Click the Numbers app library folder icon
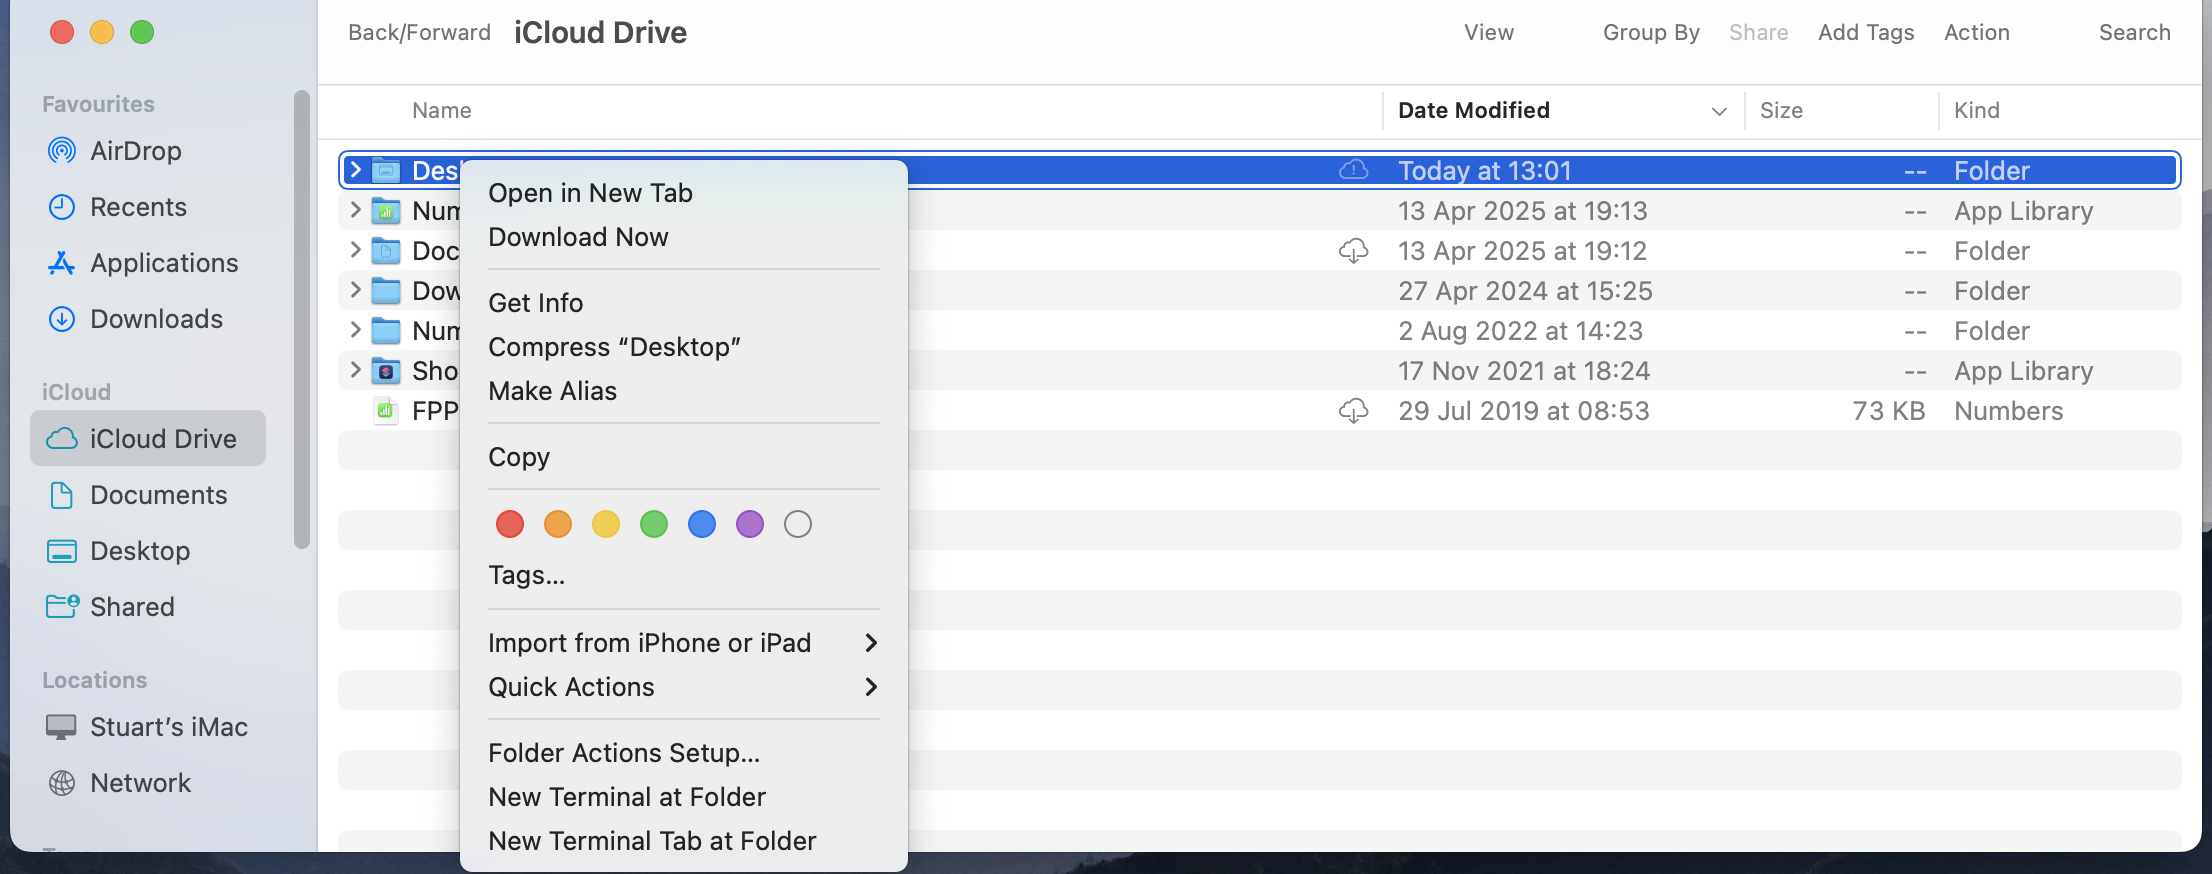Viewport: 2212px width, 874px height. (x=386, y=211)
